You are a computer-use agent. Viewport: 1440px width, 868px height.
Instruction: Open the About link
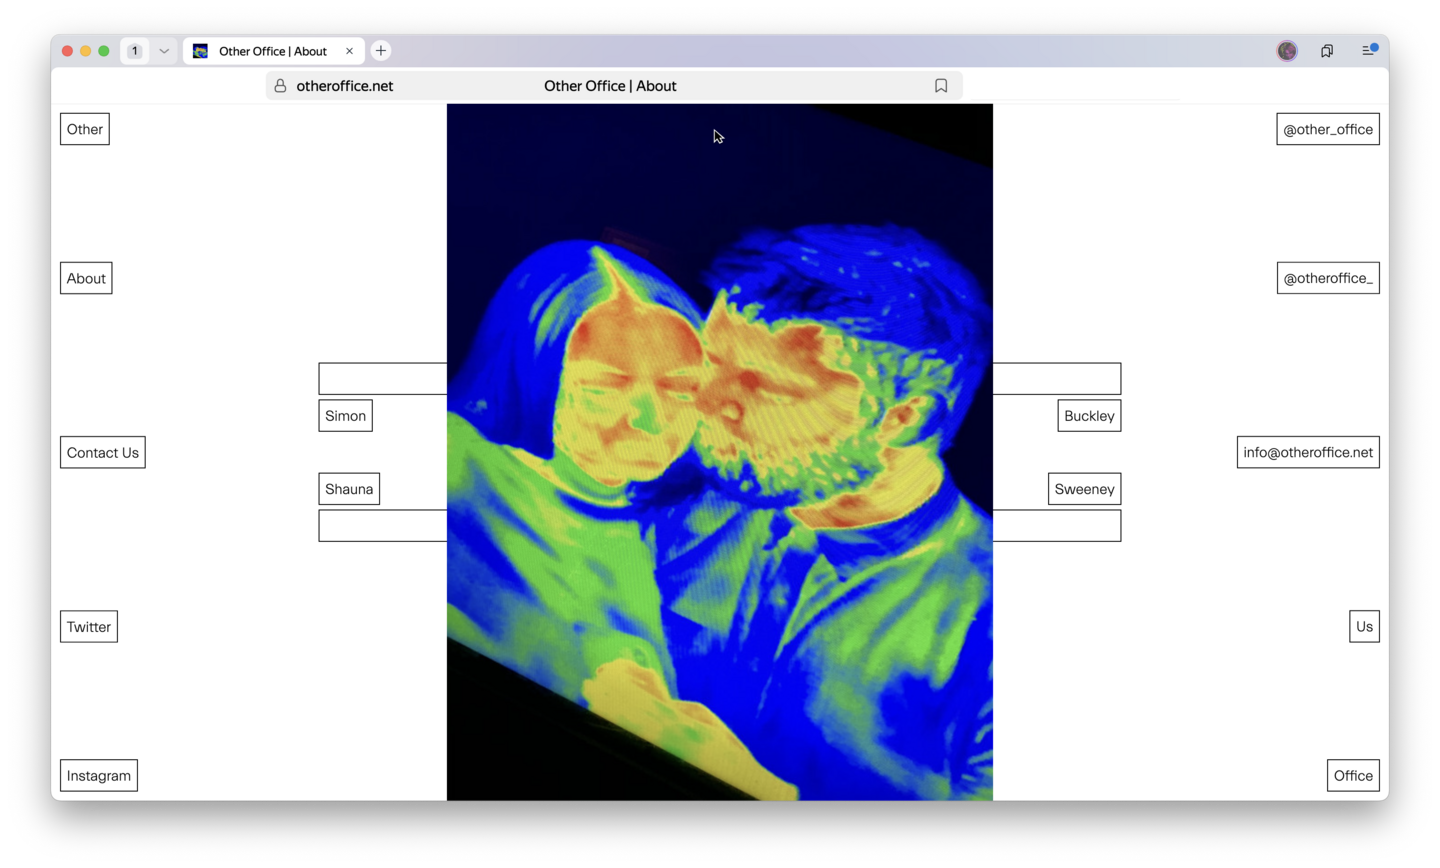pyautogui.click(x=86, y=278)
